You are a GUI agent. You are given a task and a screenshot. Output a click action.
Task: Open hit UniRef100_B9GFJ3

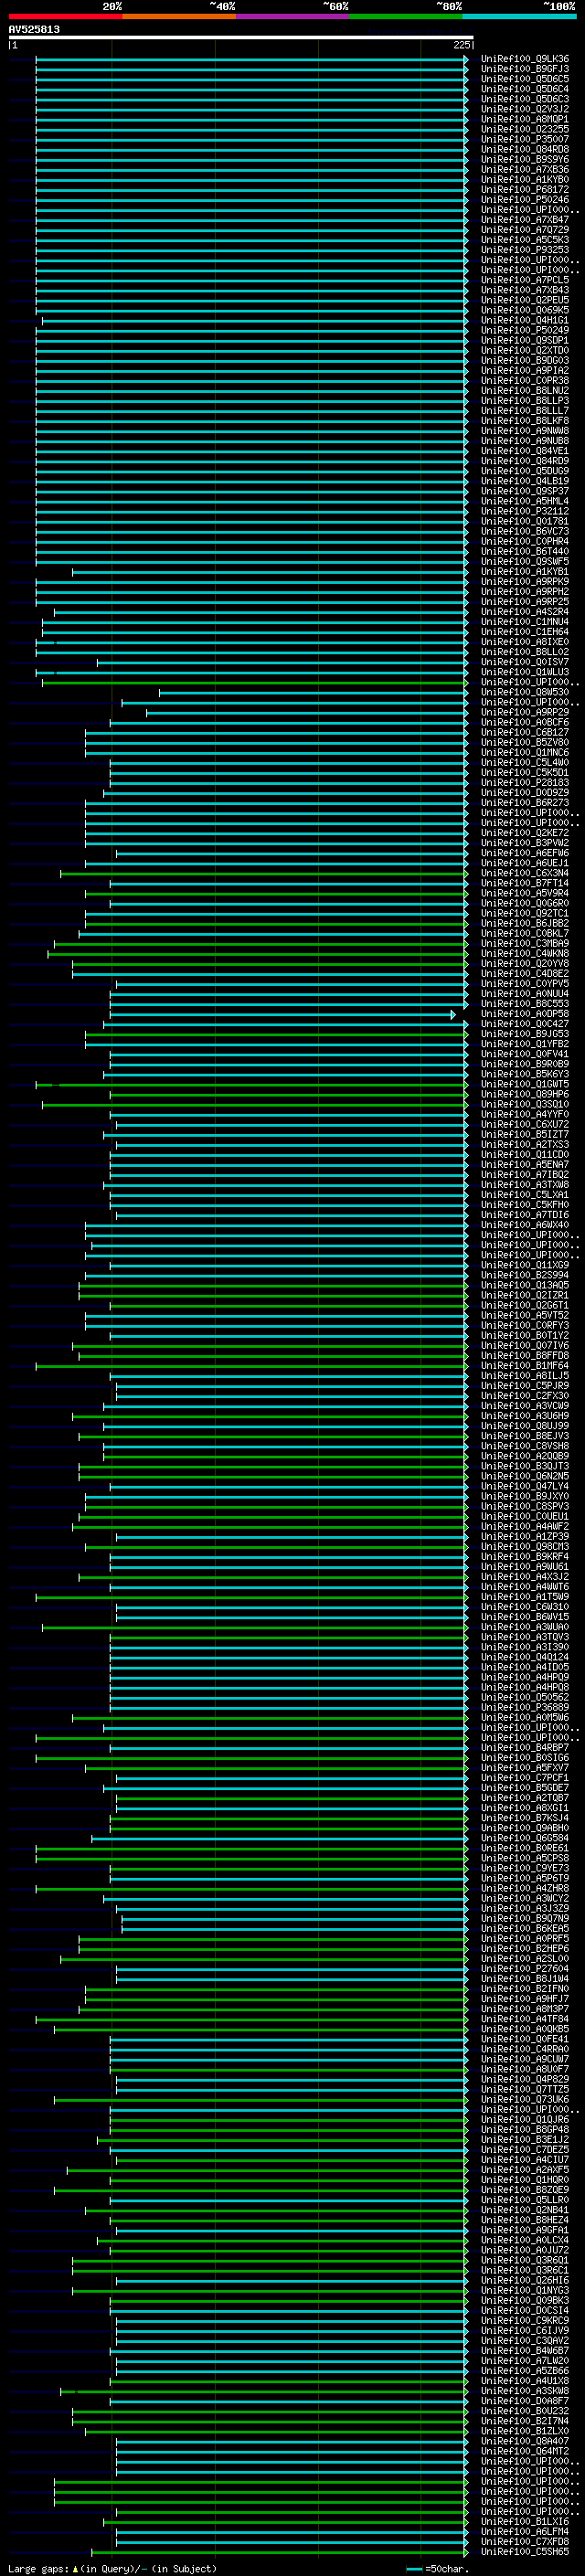click(525, 69)
